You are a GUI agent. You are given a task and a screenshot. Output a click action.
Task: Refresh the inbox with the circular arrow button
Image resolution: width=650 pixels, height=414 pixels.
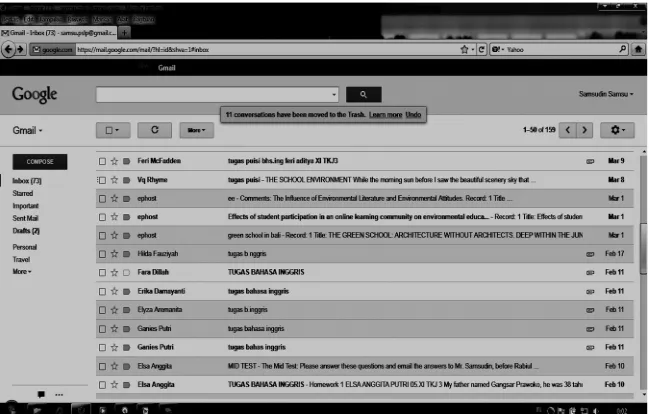[x=155, y=130]
